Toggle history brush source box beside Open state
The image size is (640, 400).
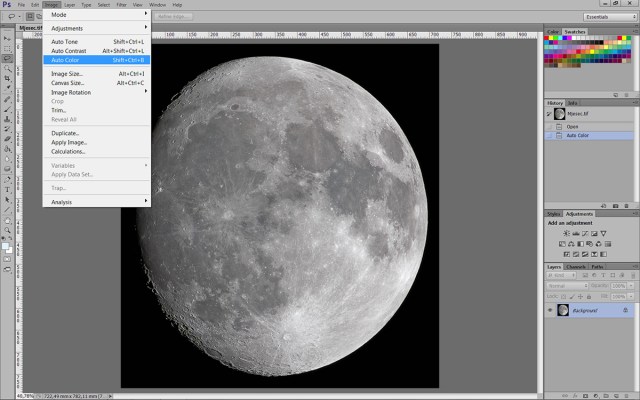pos(549,127)
